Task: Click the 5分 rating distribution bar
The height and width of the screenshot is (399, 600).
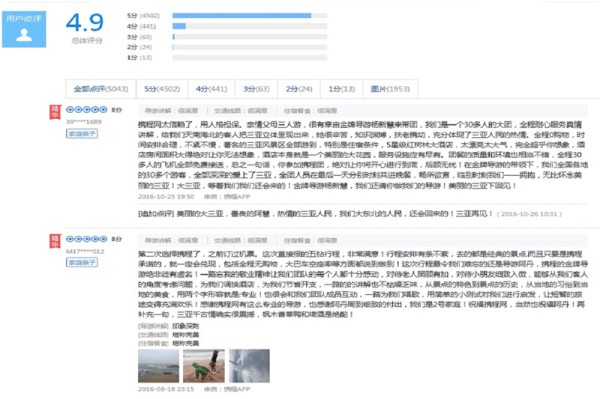Action: click(x=249, y=16)
